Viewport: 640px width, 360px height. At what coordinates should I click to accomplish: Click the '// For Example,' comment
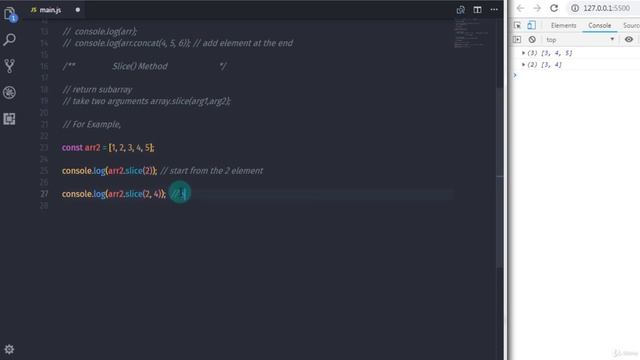[x=92, y=124]
